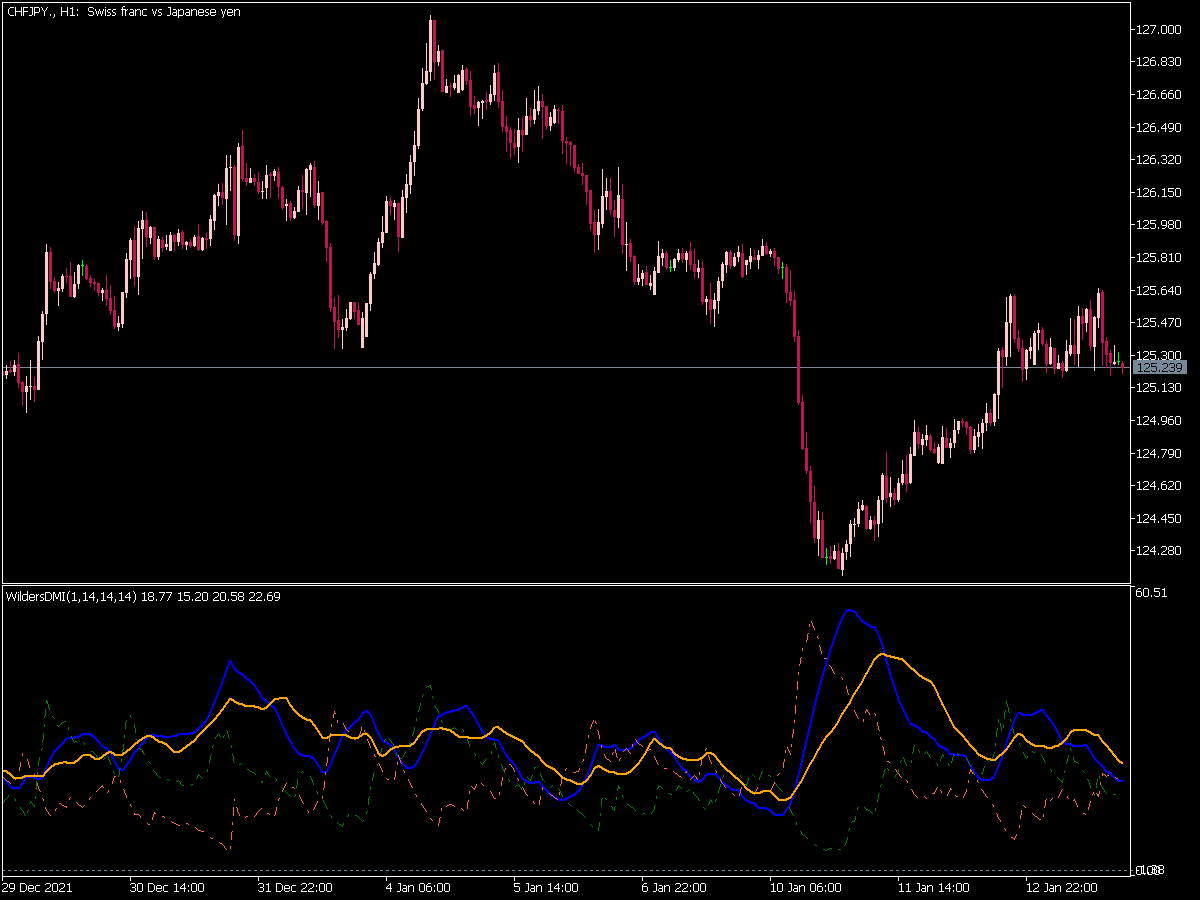Click the 125.810 price axis label

tap(1160, 258)
